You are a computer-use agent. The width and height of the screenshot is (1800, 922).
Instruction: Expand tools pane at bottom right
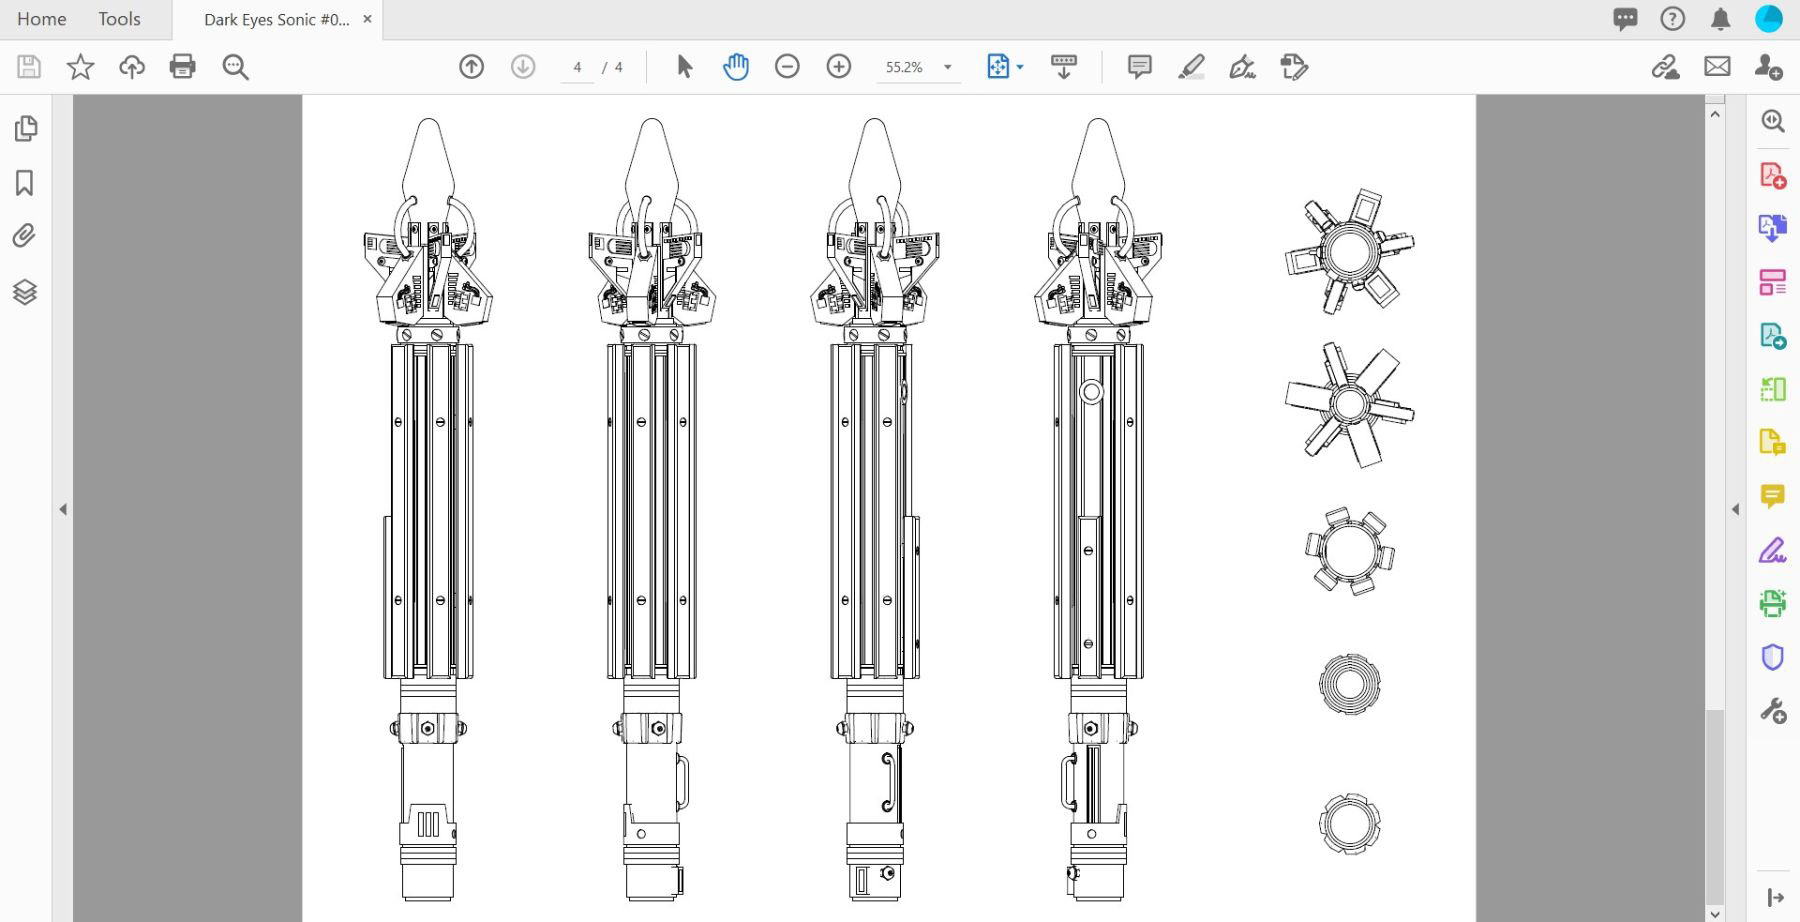(1775, 897)
